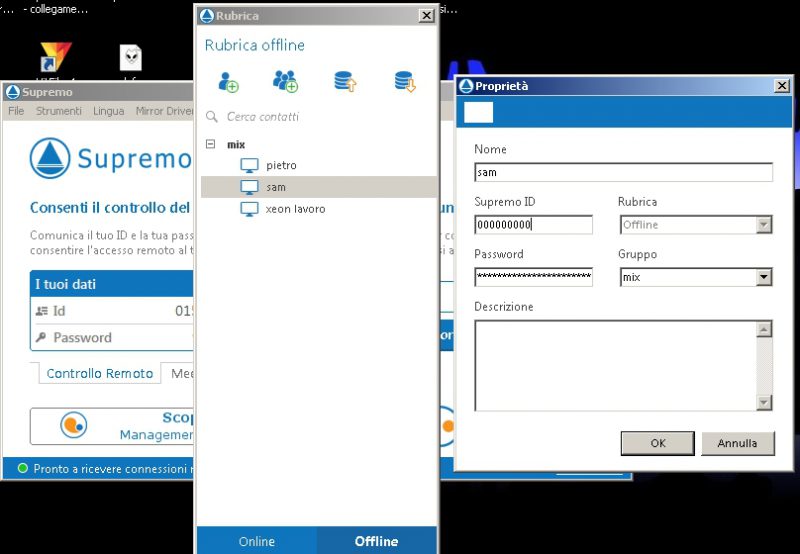
Task: Click the Rubrica offline heading
Action: pos(255,45)
